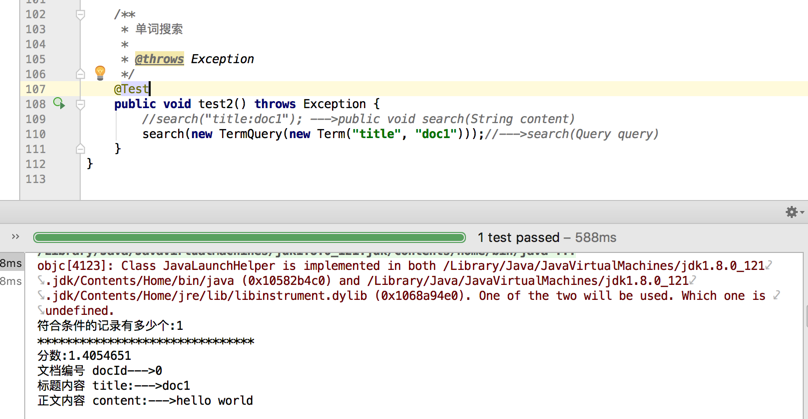Click the TermQuery class name
Screen dimensions: 808x419
[x=250, y=134]
